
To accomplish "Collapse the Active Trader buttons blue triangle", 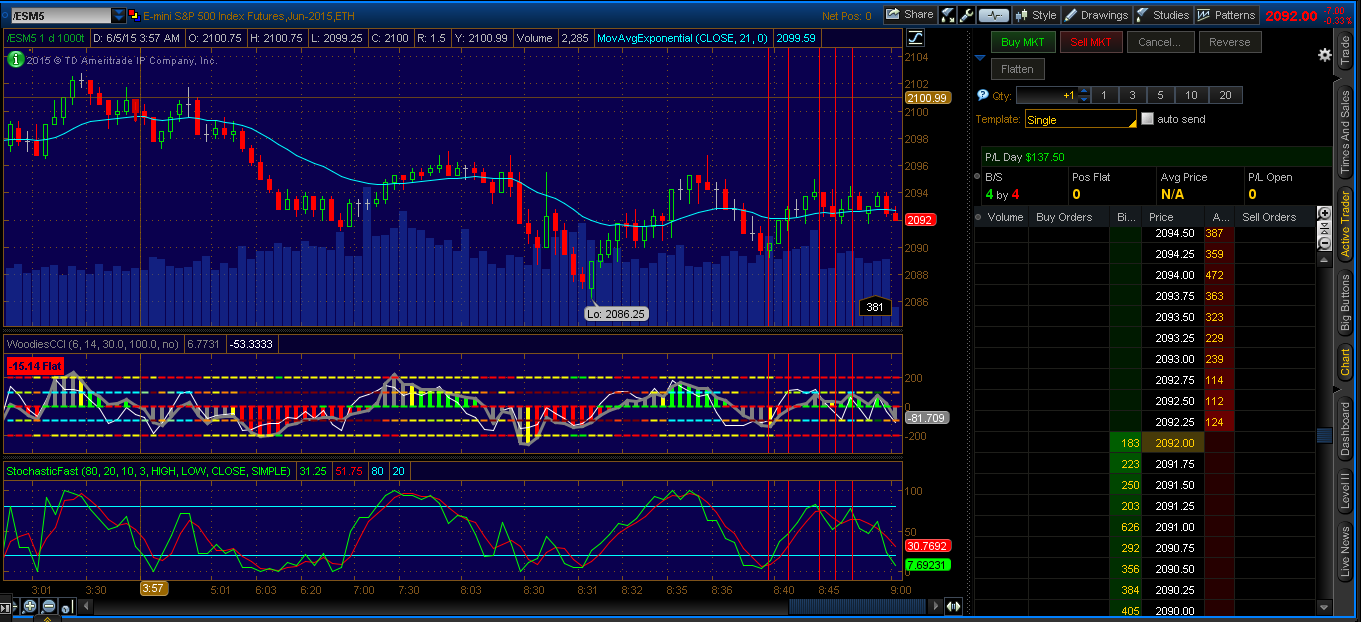I will 981,58.
